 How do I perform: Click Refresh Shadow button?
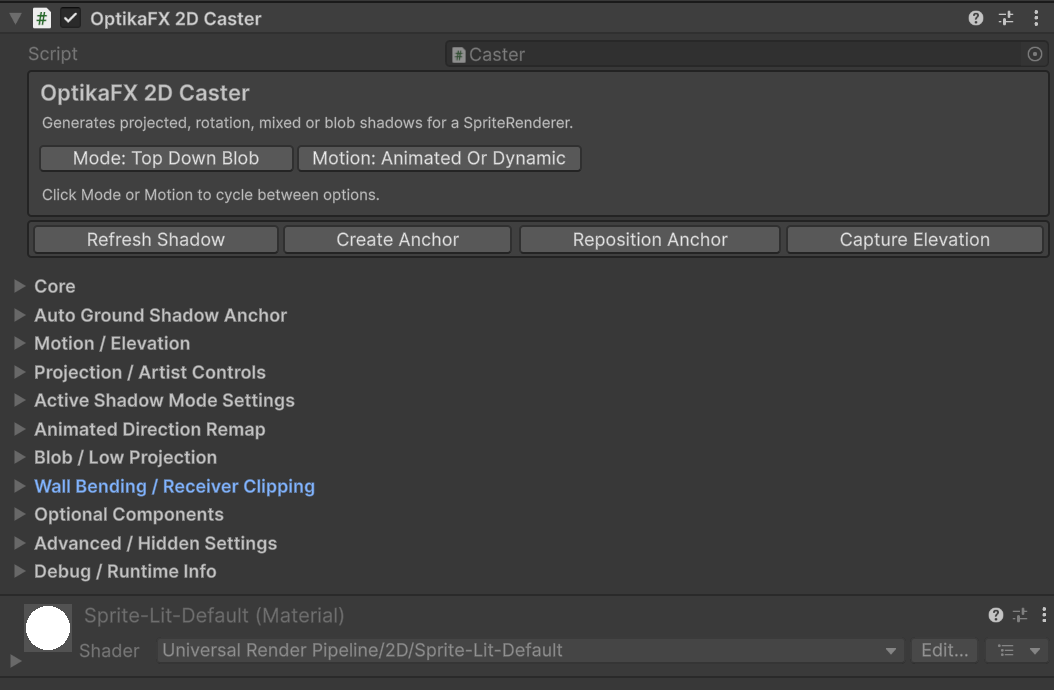[x=156, y=239]
